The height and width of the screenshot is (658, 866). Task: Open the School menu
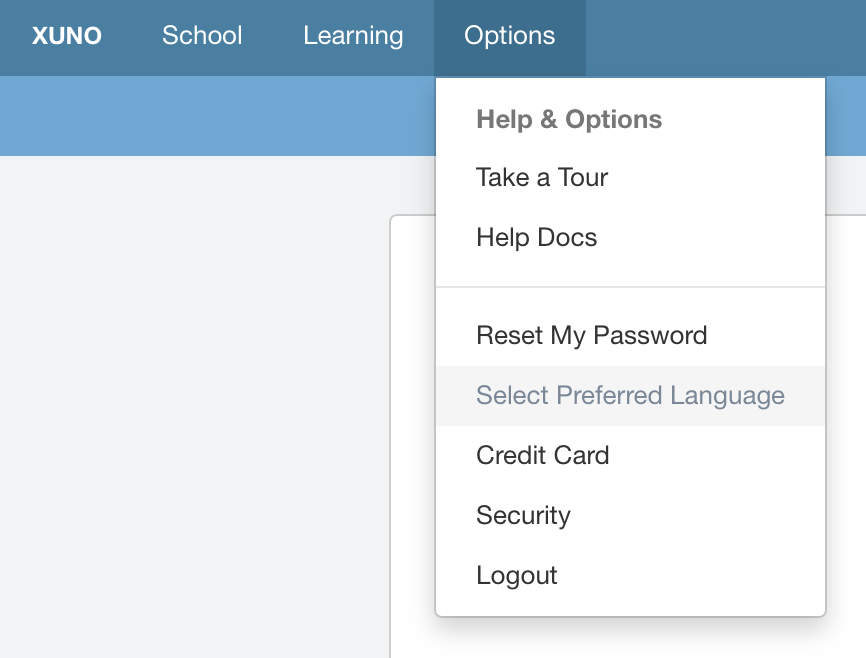[x=202, y=36]
